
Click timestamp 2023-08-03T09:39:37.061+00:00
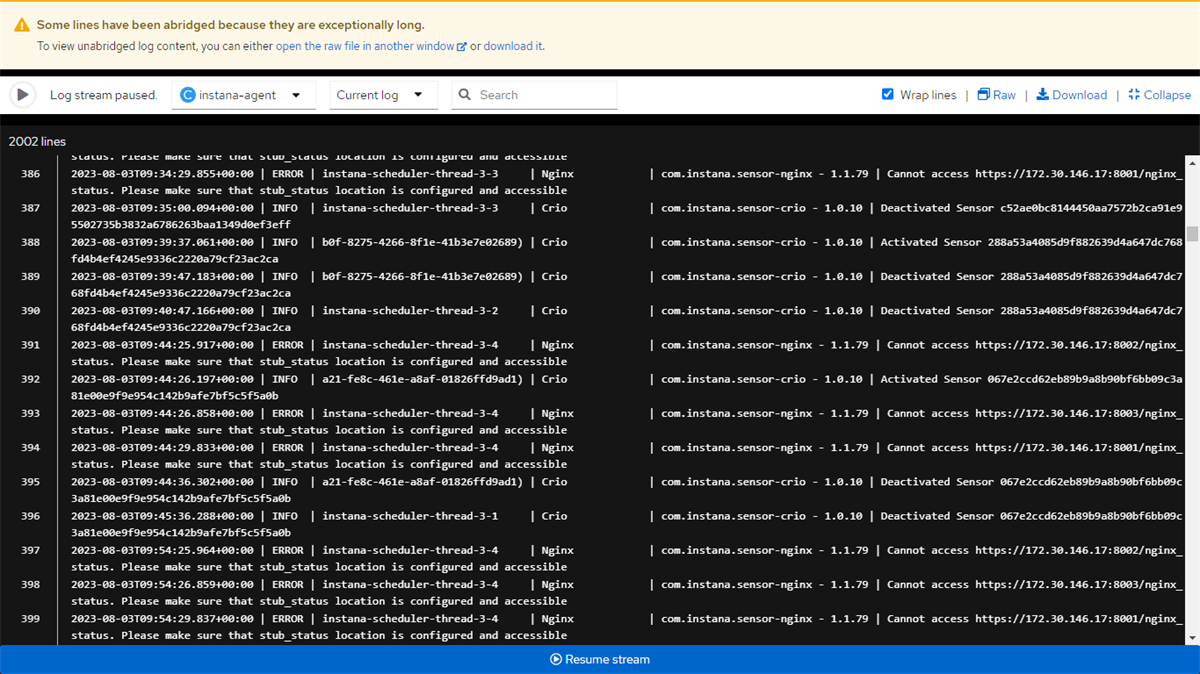point(162,242)
